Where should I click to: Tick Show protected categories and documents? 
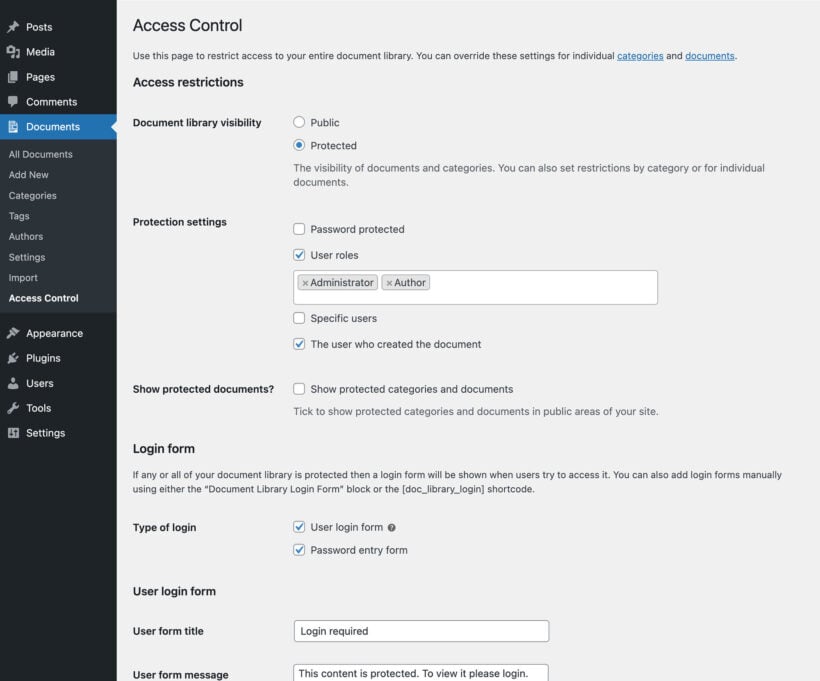(298, 389)
